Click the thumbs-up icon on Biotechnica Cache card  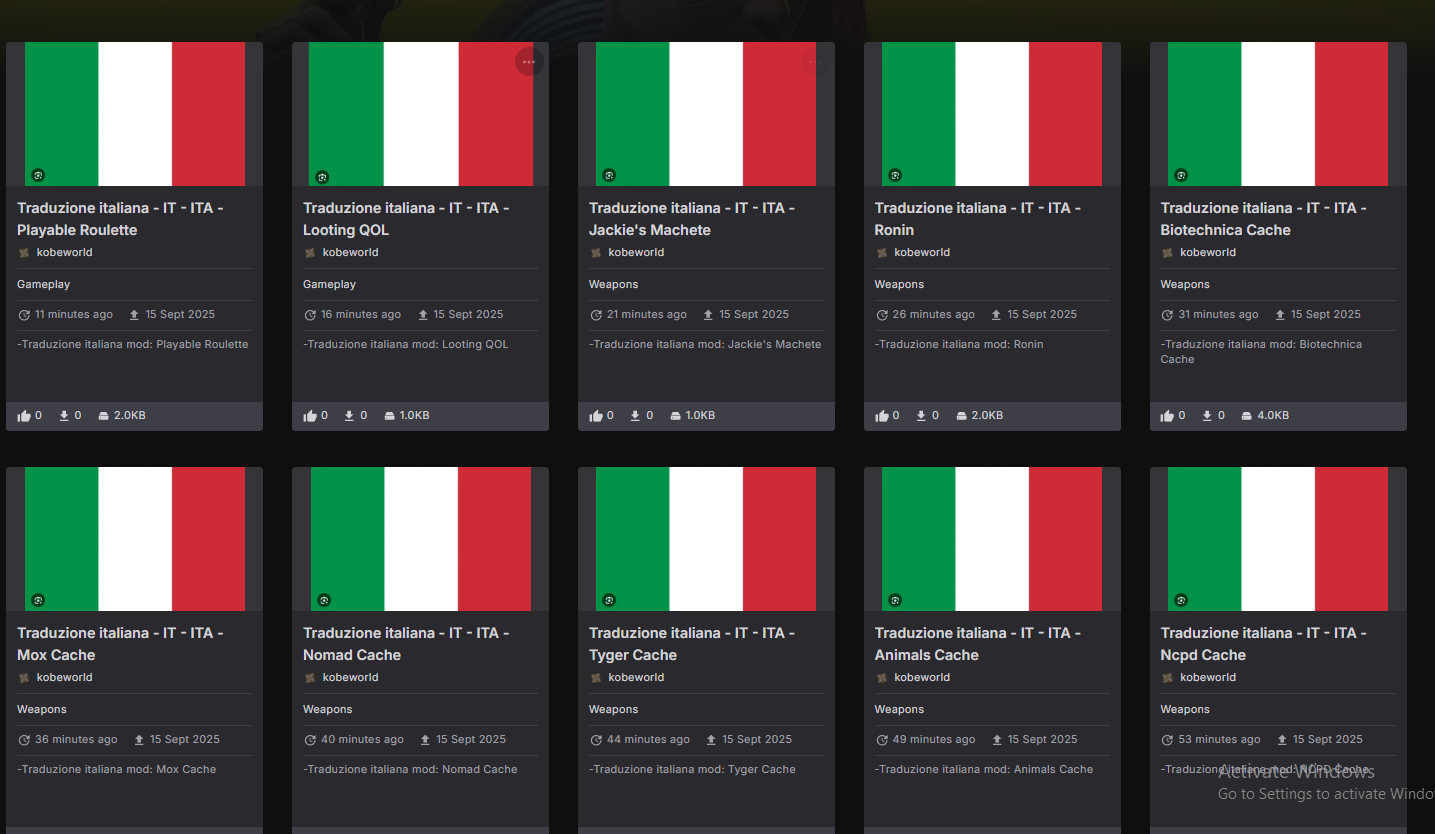pos(1168,416)
